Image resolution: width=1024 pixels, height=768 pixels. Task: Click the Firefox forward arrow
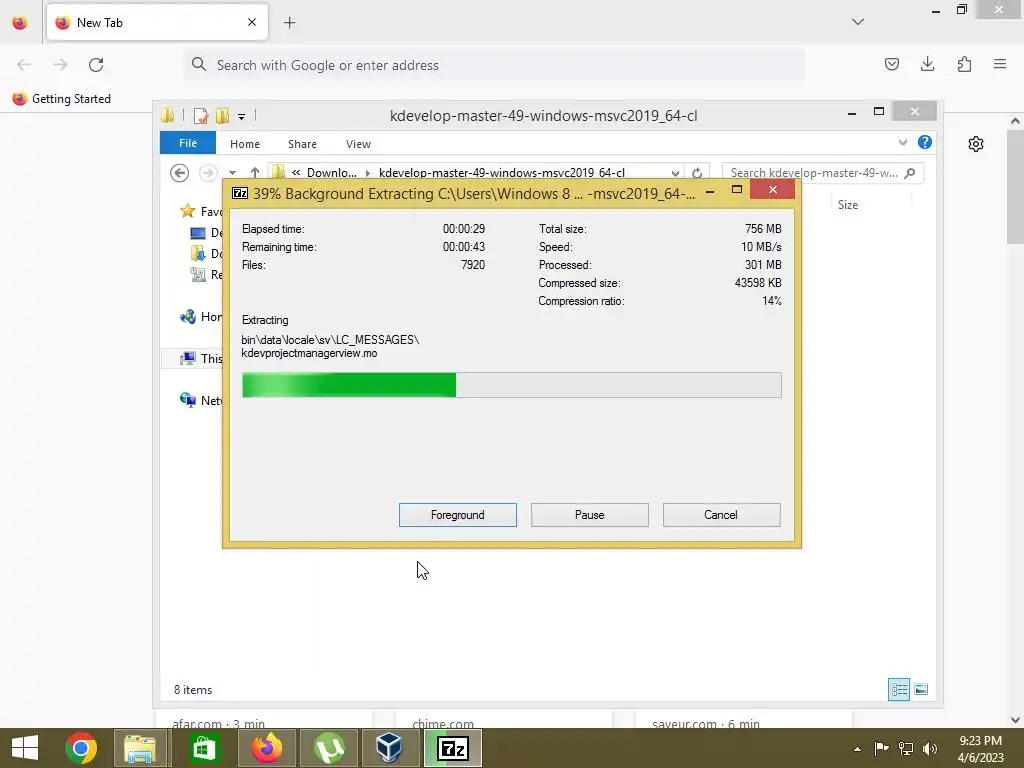[60, 65]
